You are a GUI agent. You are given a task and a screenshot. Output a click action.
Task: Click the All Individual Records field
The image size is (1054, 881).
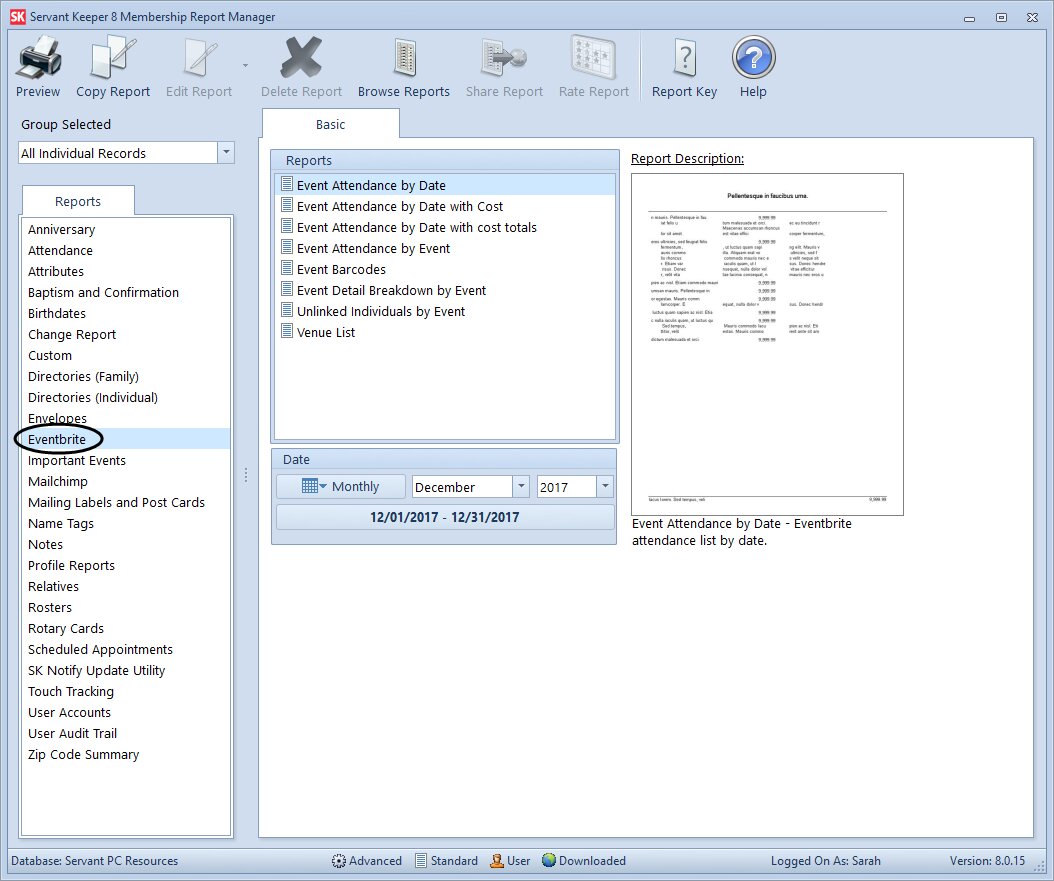[x=118, y=153]
